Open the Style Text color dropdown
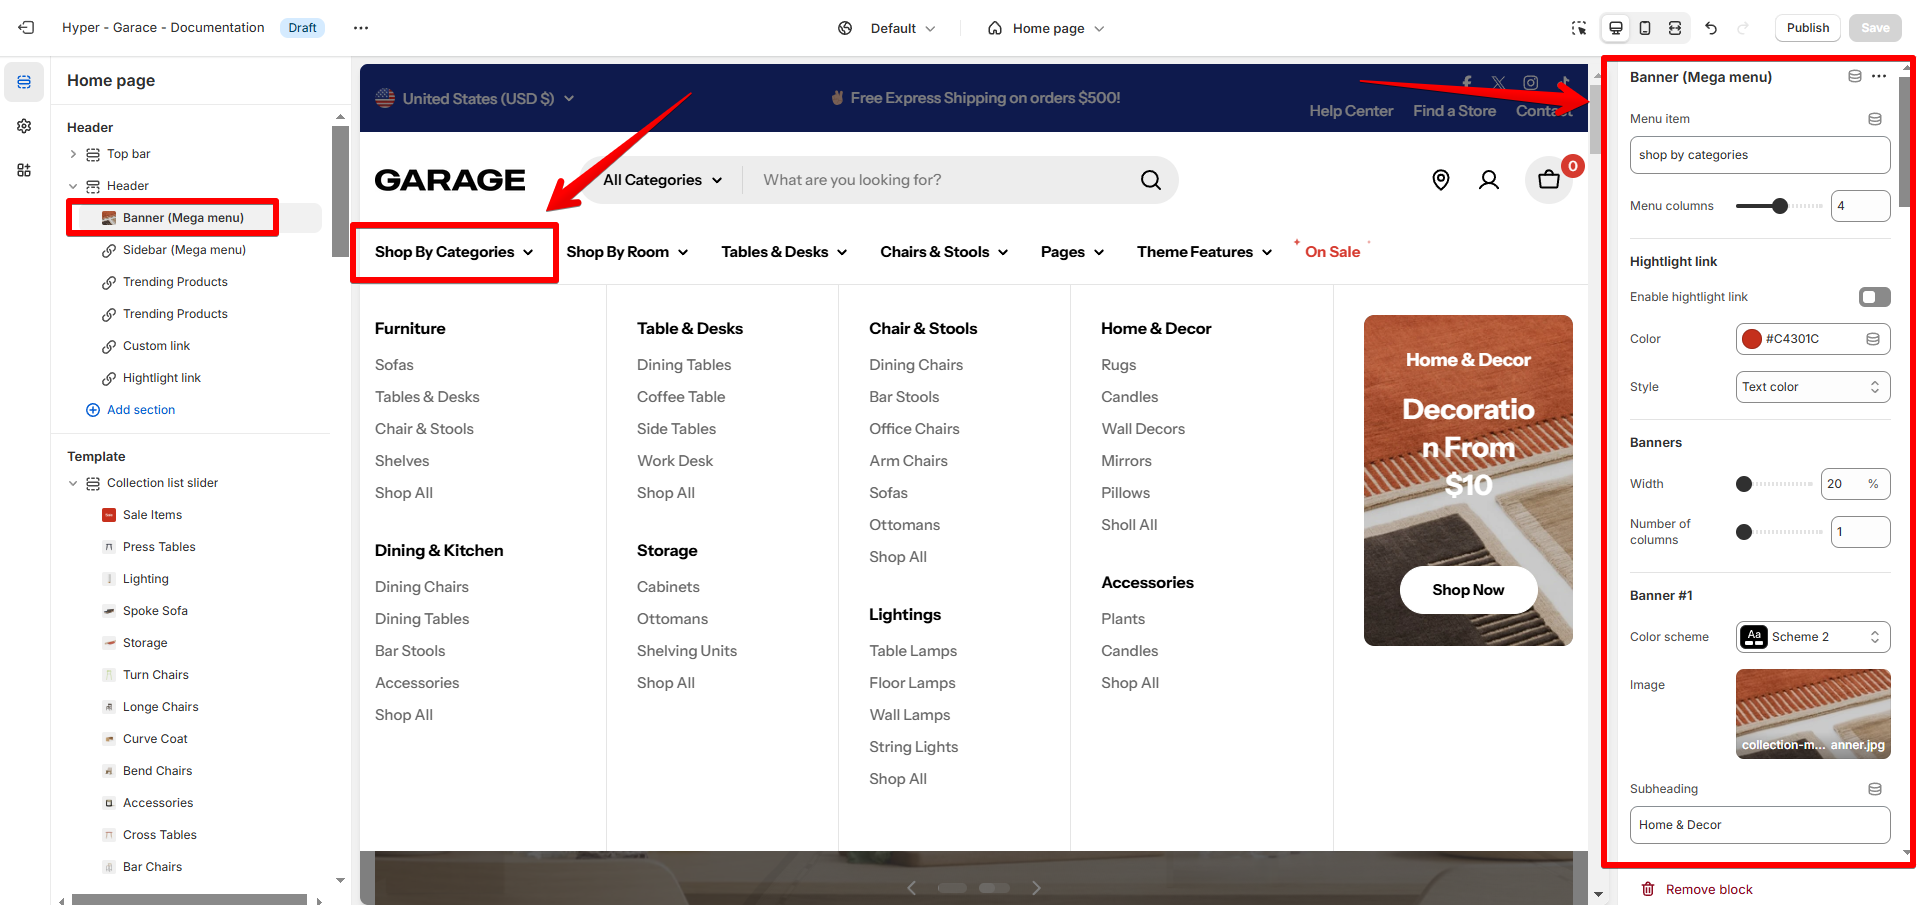Screen dimensions: 1920x905 [x=1812, y=387]
